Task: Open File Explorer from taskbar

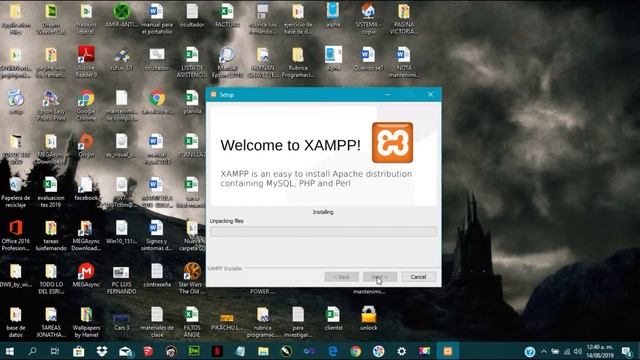Action: click(263, 351)
